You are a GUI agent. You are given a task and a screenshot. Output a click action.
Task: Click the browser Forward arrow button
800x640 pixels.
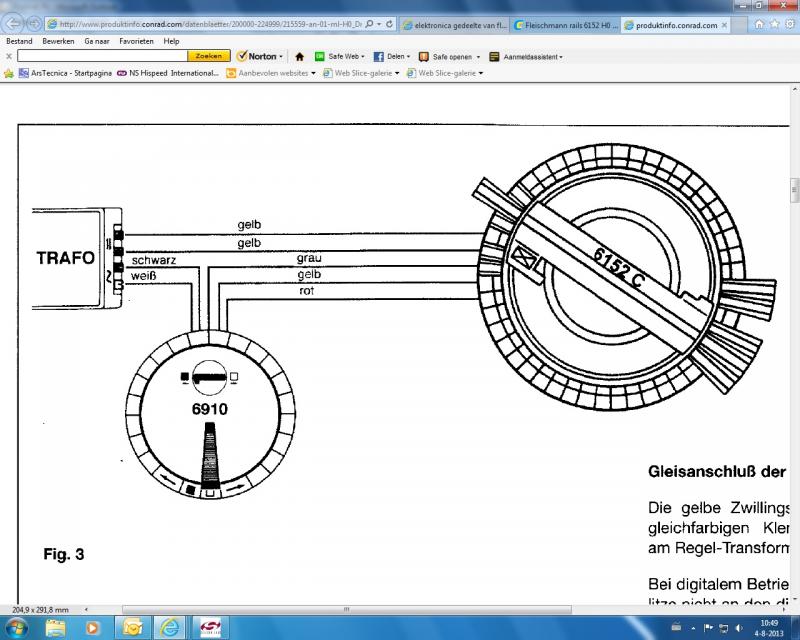[x=34, y=23]
